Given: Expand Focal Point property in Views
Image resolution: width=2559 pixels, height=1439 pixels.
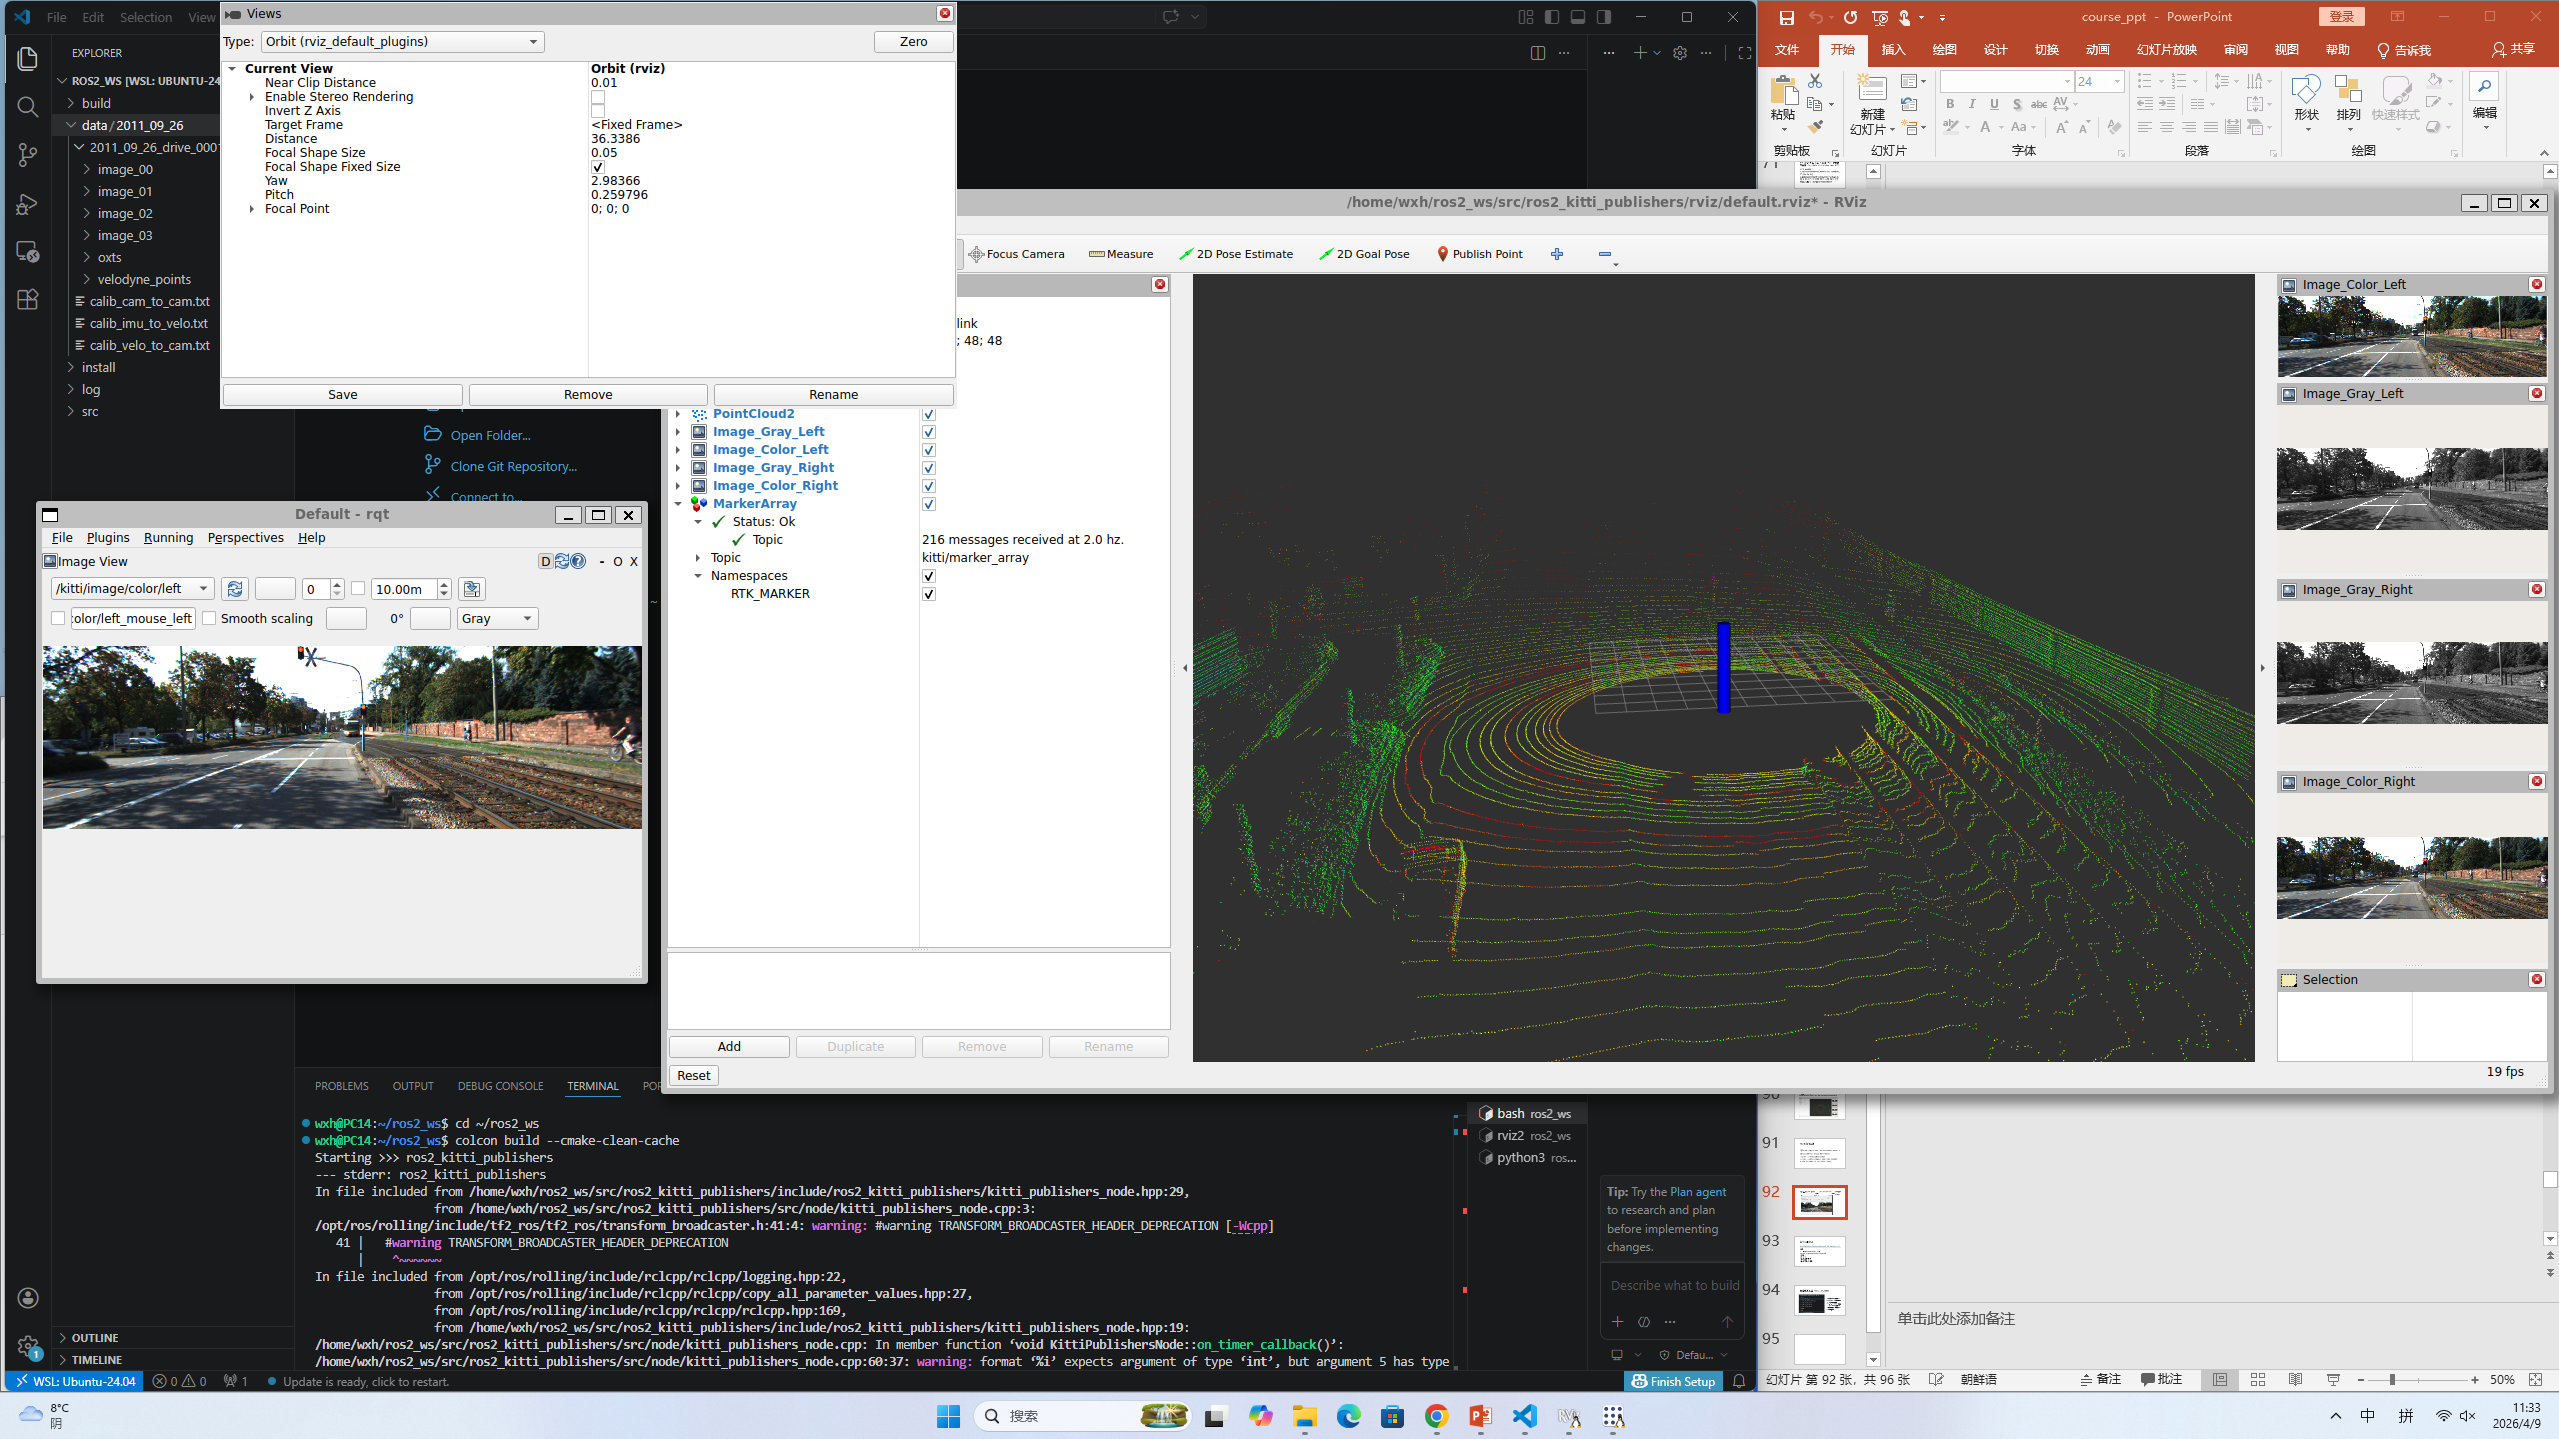Looking at the screenshot, I should [252, 209].
